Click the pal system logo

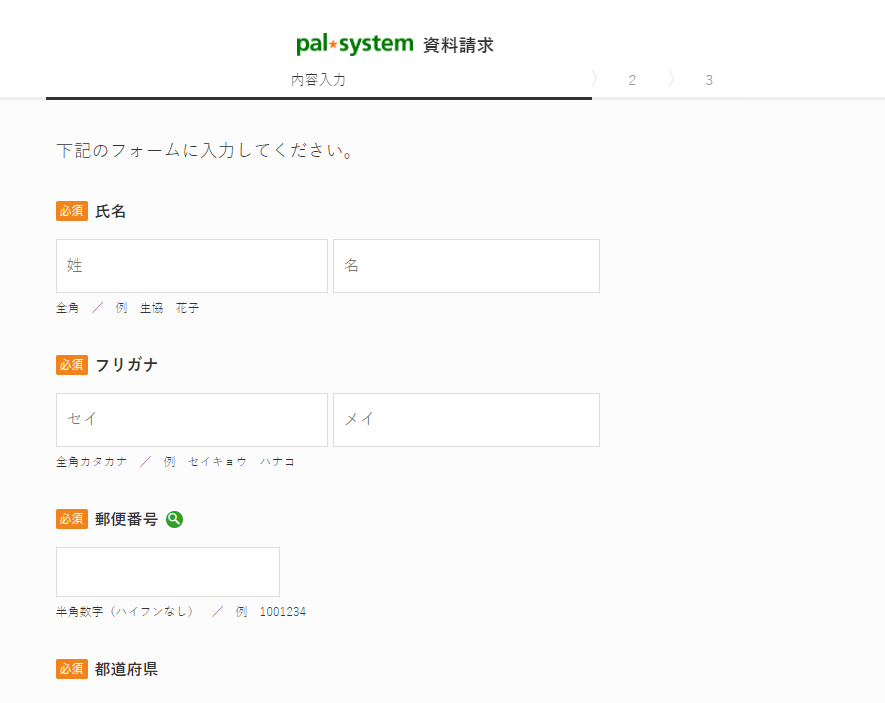point(355,43)
